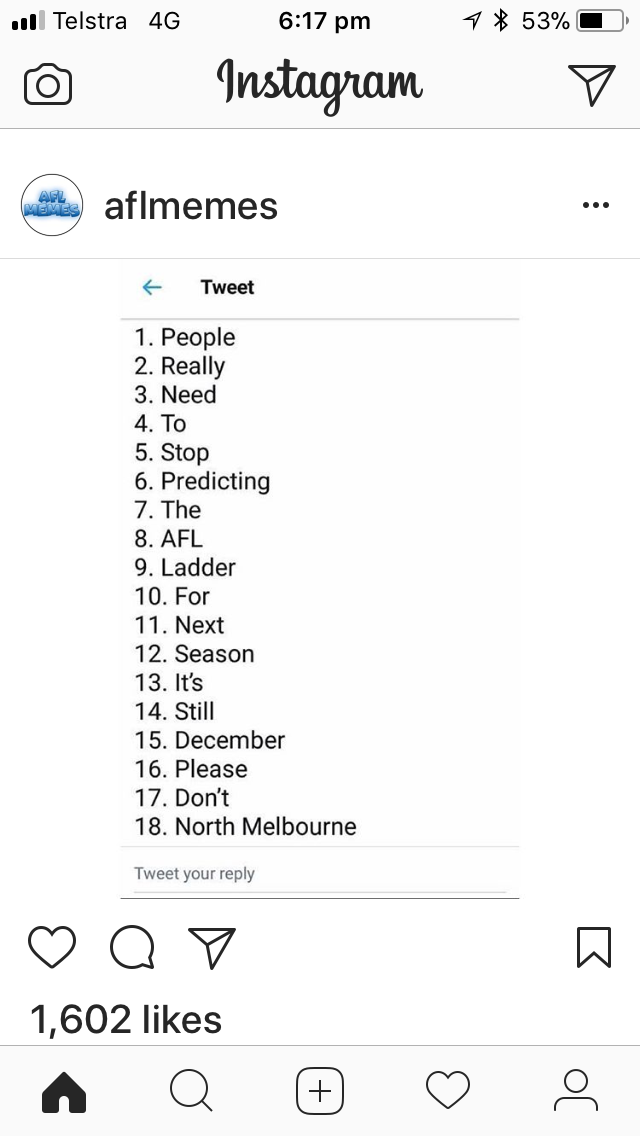Open the Search tab magnifier

(191, 1091)
